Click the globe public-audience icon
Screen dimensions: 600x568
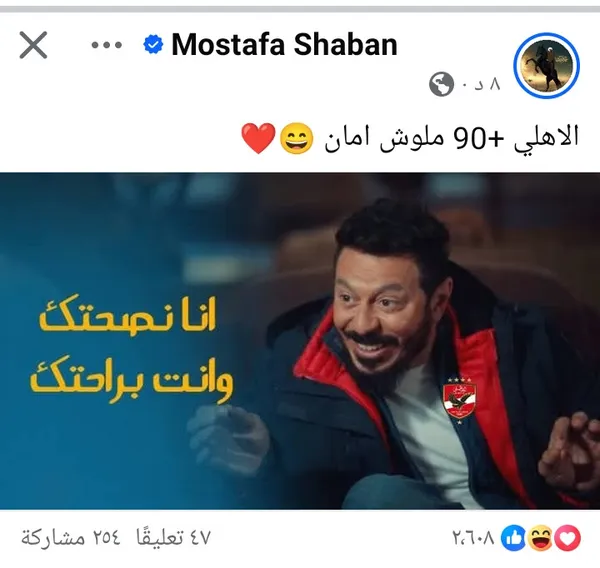point(441,85)
